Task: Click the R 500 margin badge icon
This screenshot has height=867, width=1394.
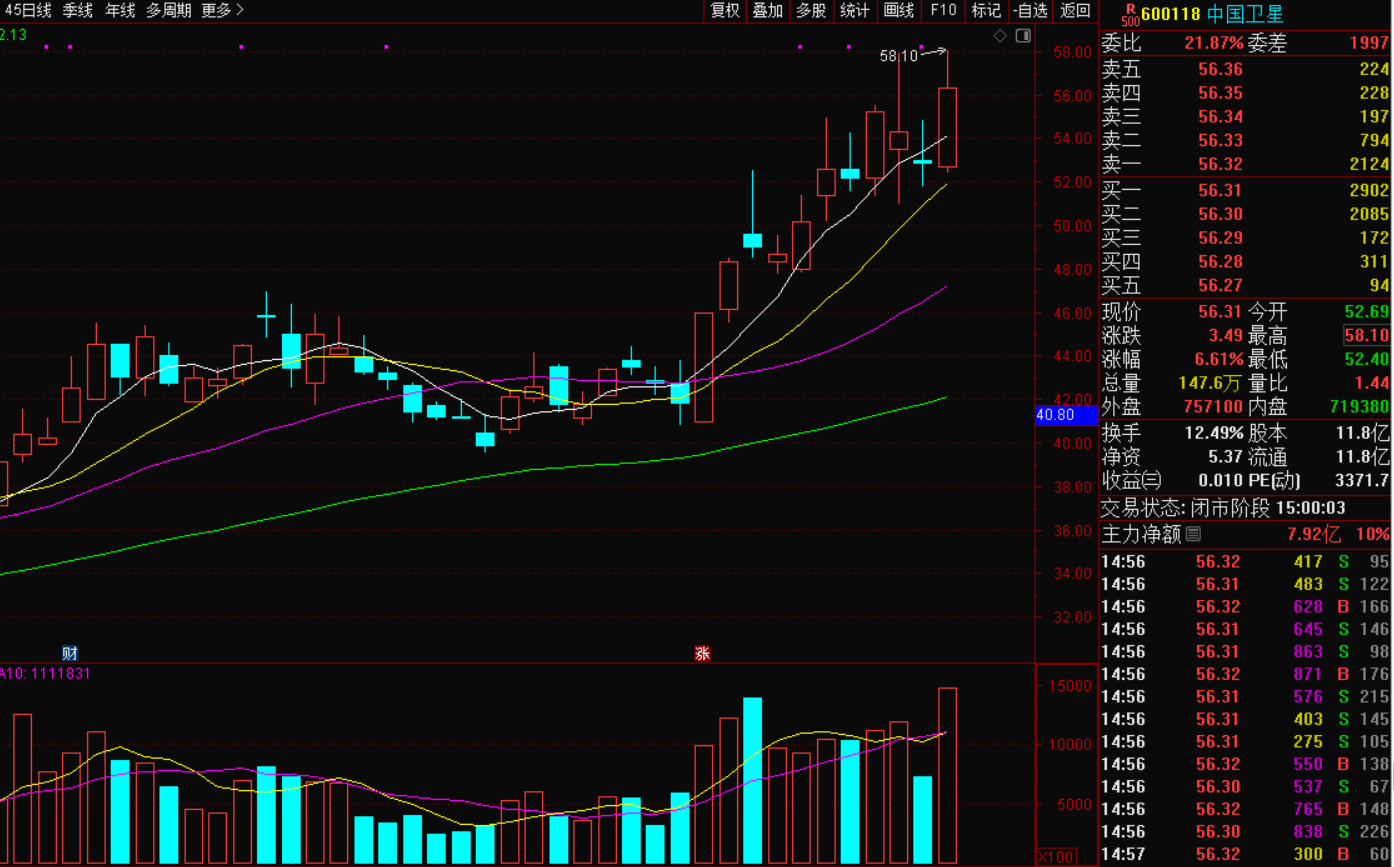Action: tap(1129, 14)
